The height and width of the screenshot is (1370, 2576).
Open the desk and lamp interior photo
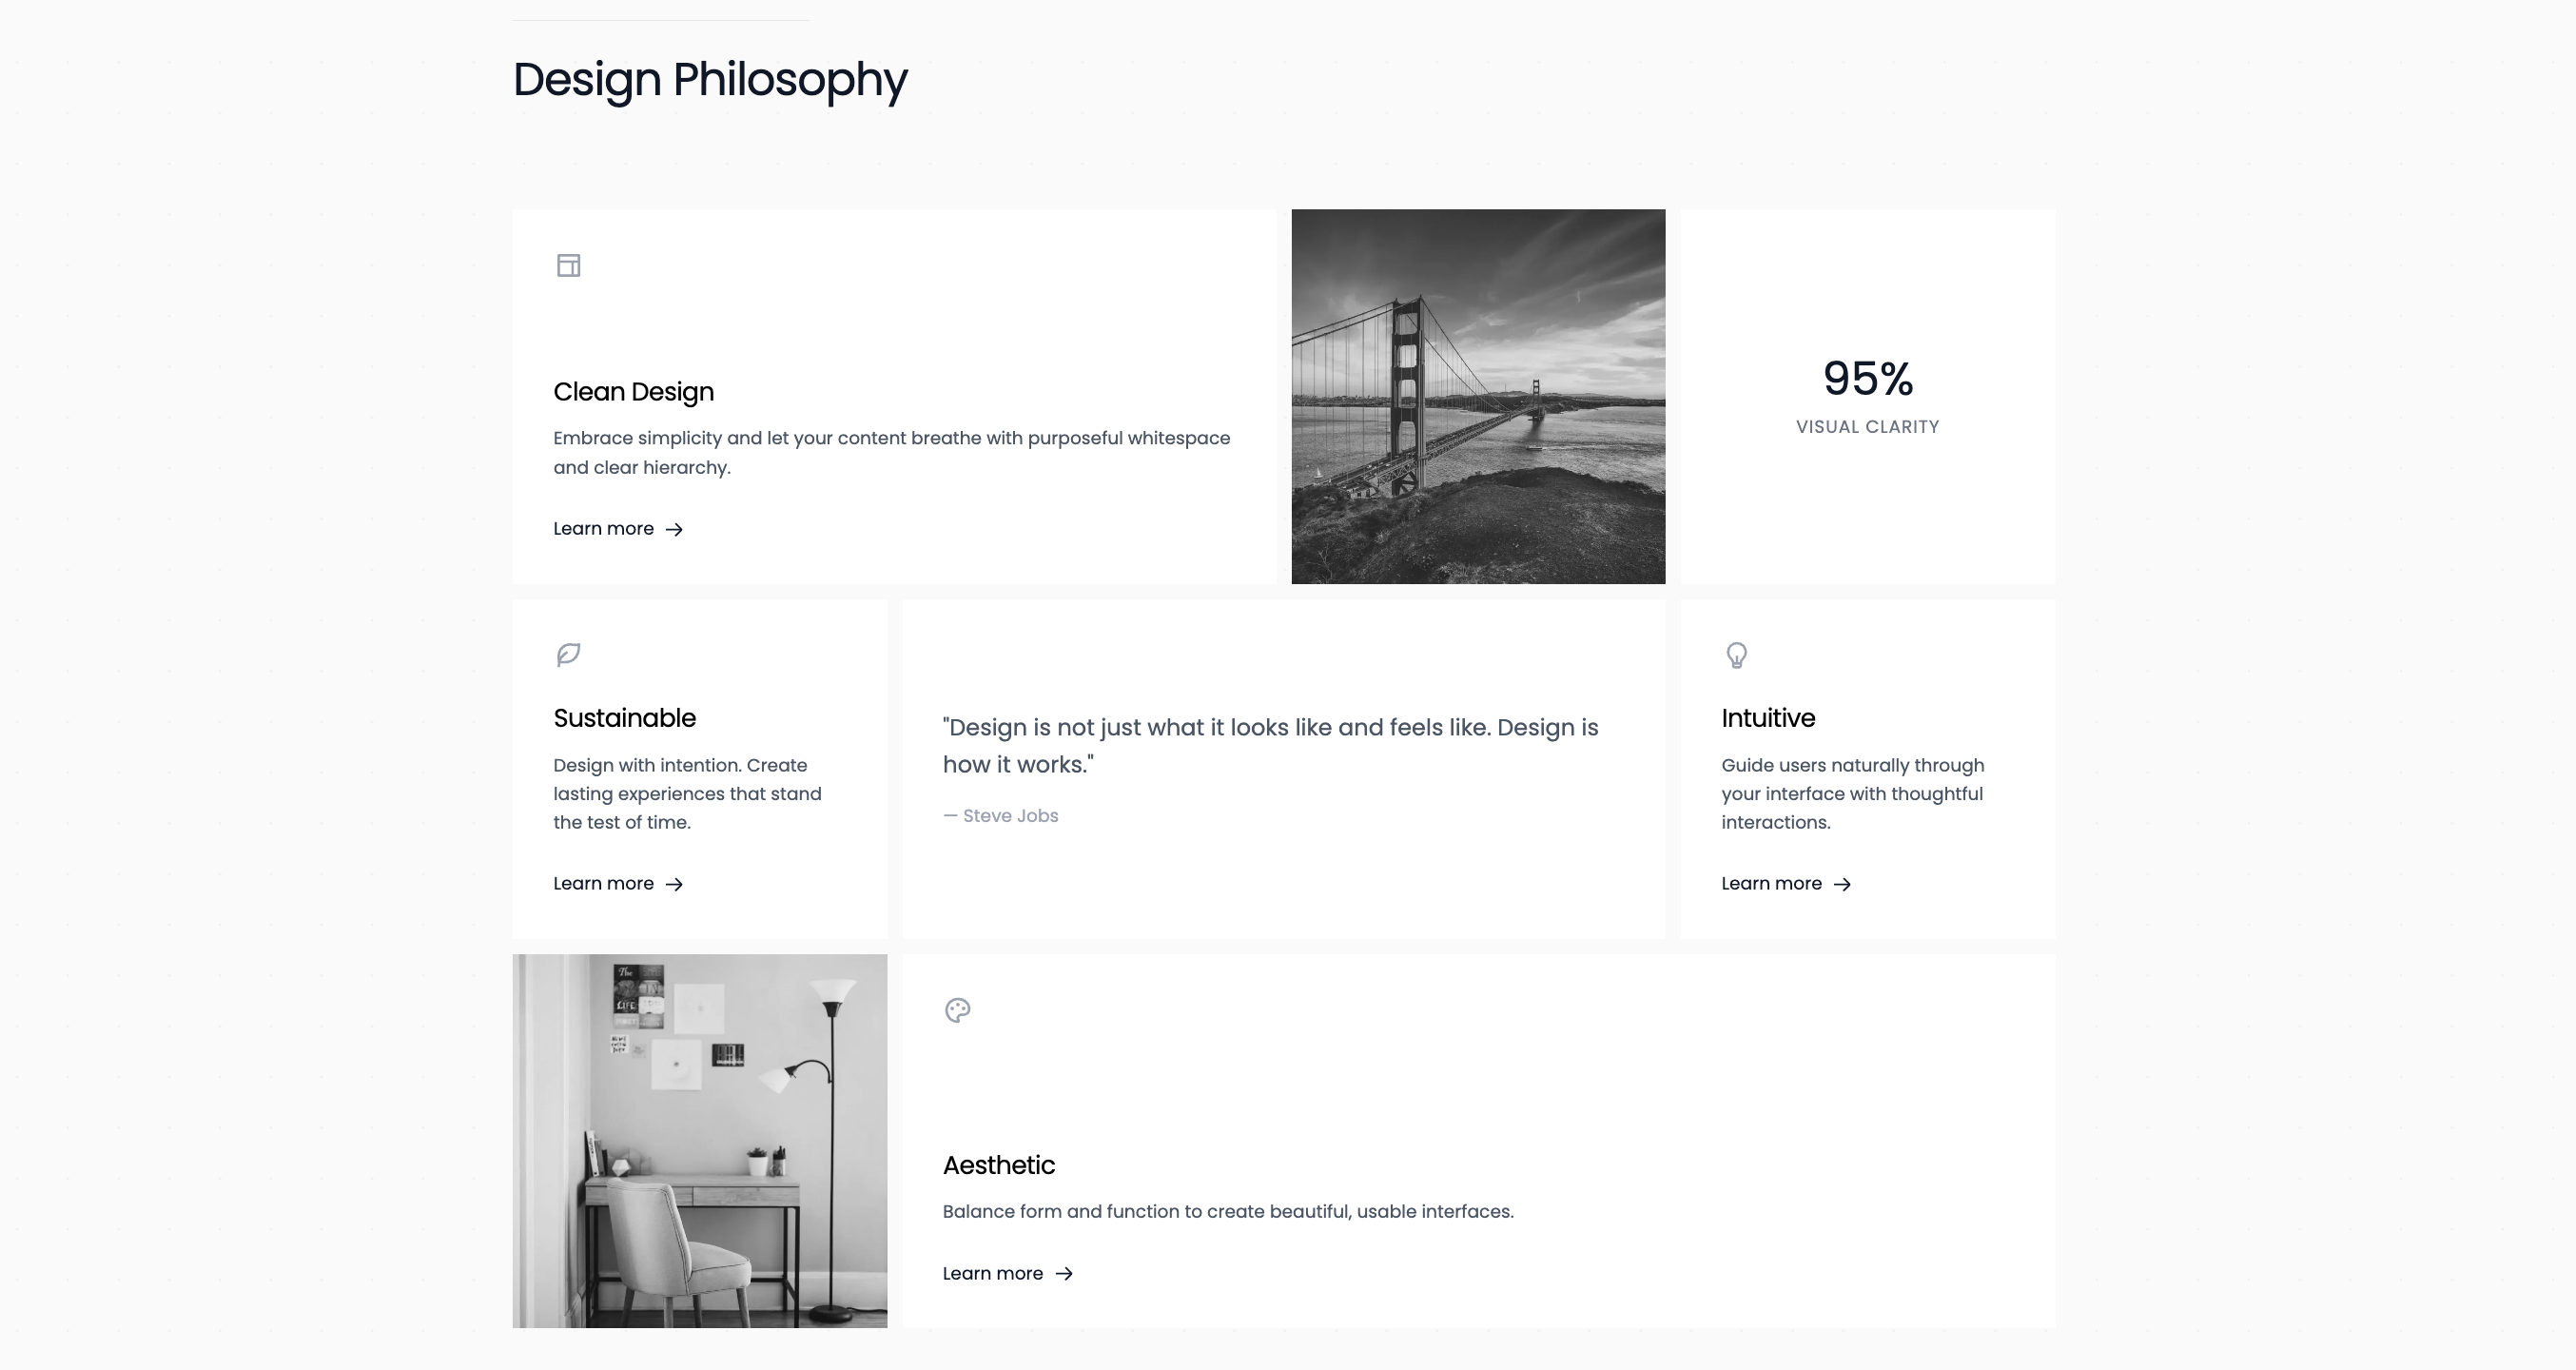pos(699,1141)
